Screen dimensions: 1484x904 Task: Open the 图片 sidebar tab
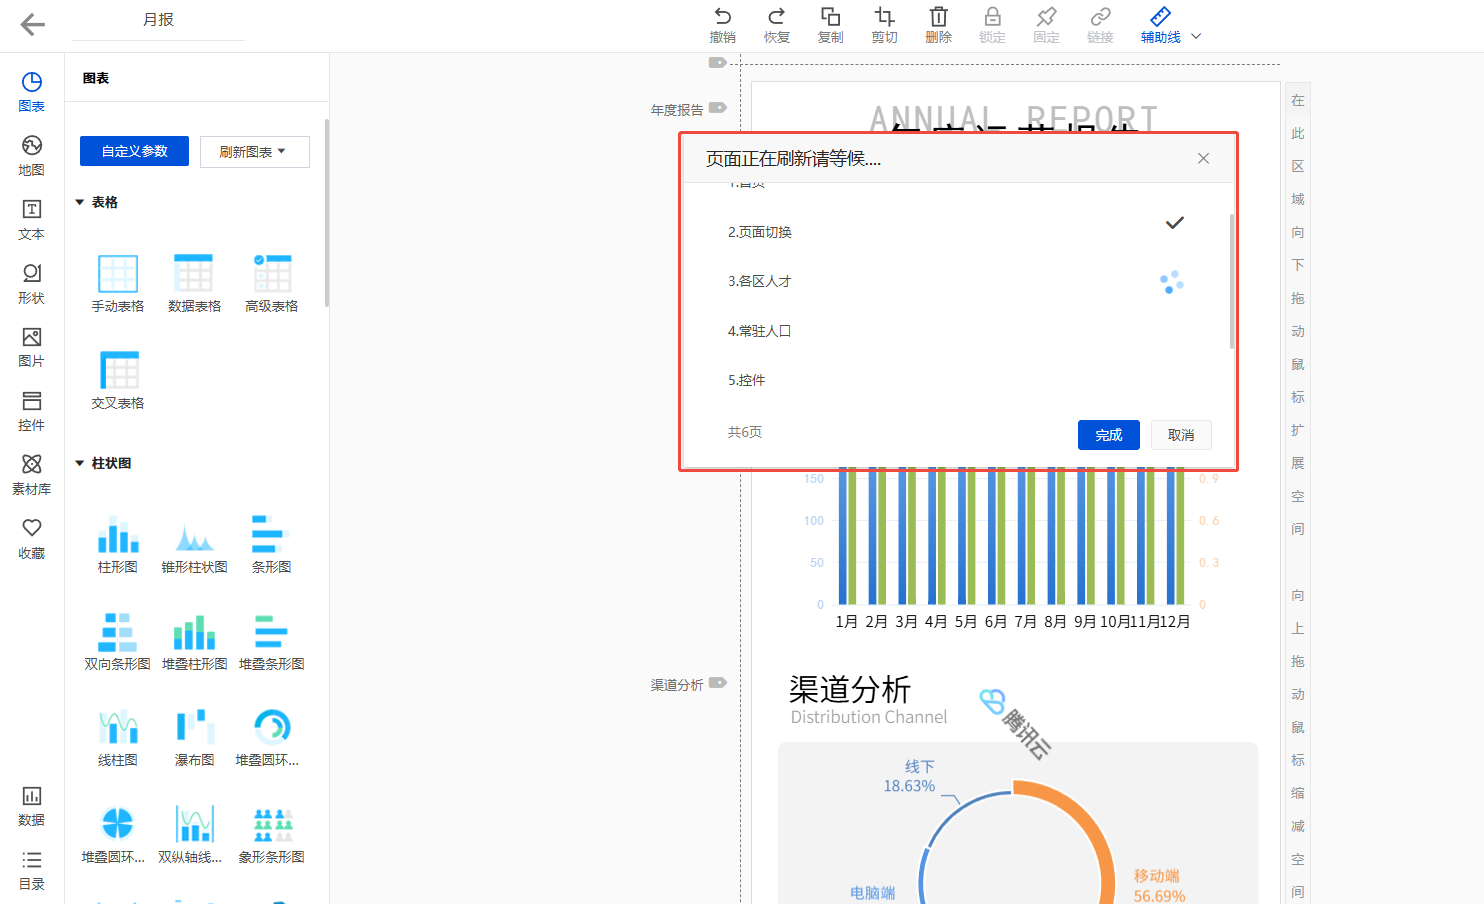pos(32,347)
